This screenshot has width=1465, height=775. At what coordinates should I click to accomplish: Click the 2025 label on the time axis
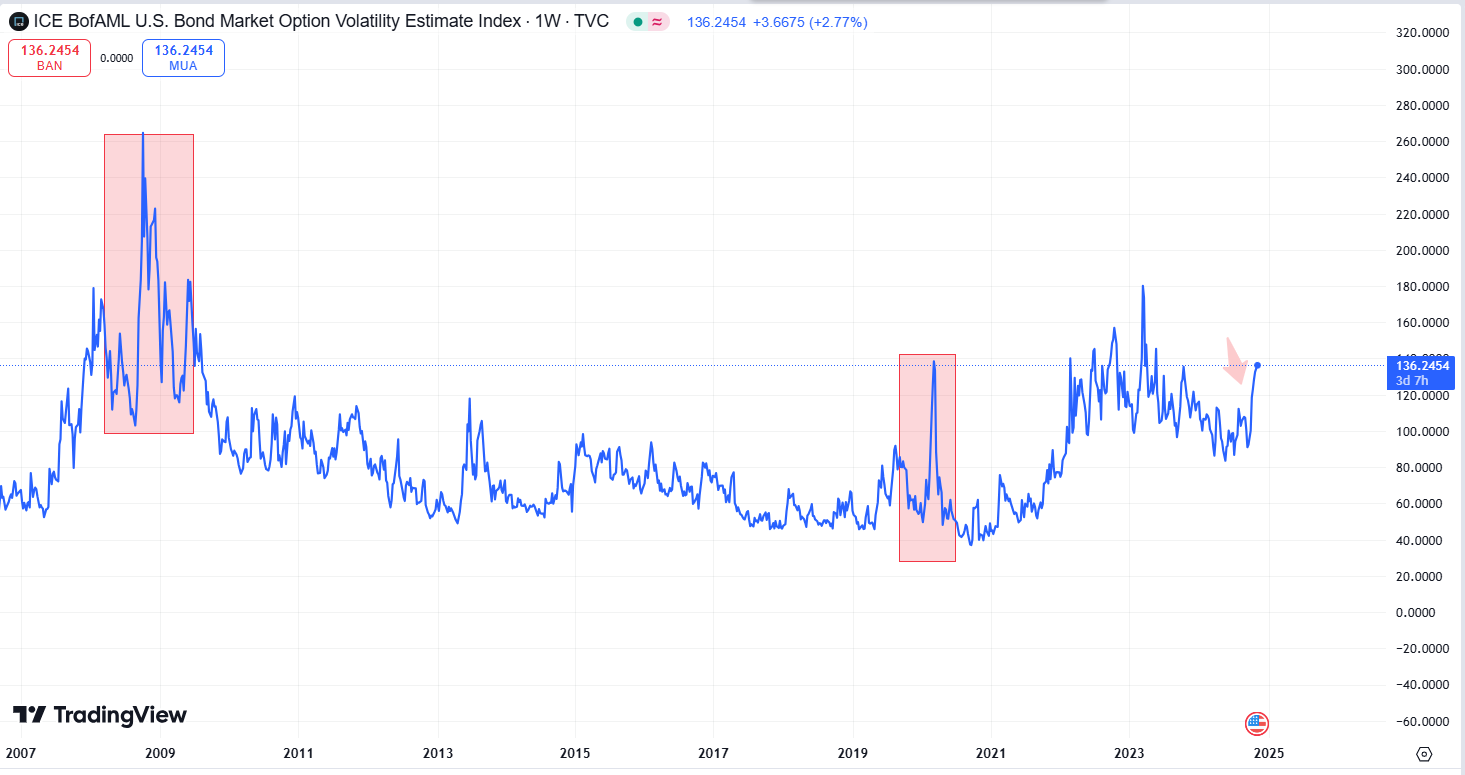1268,753
